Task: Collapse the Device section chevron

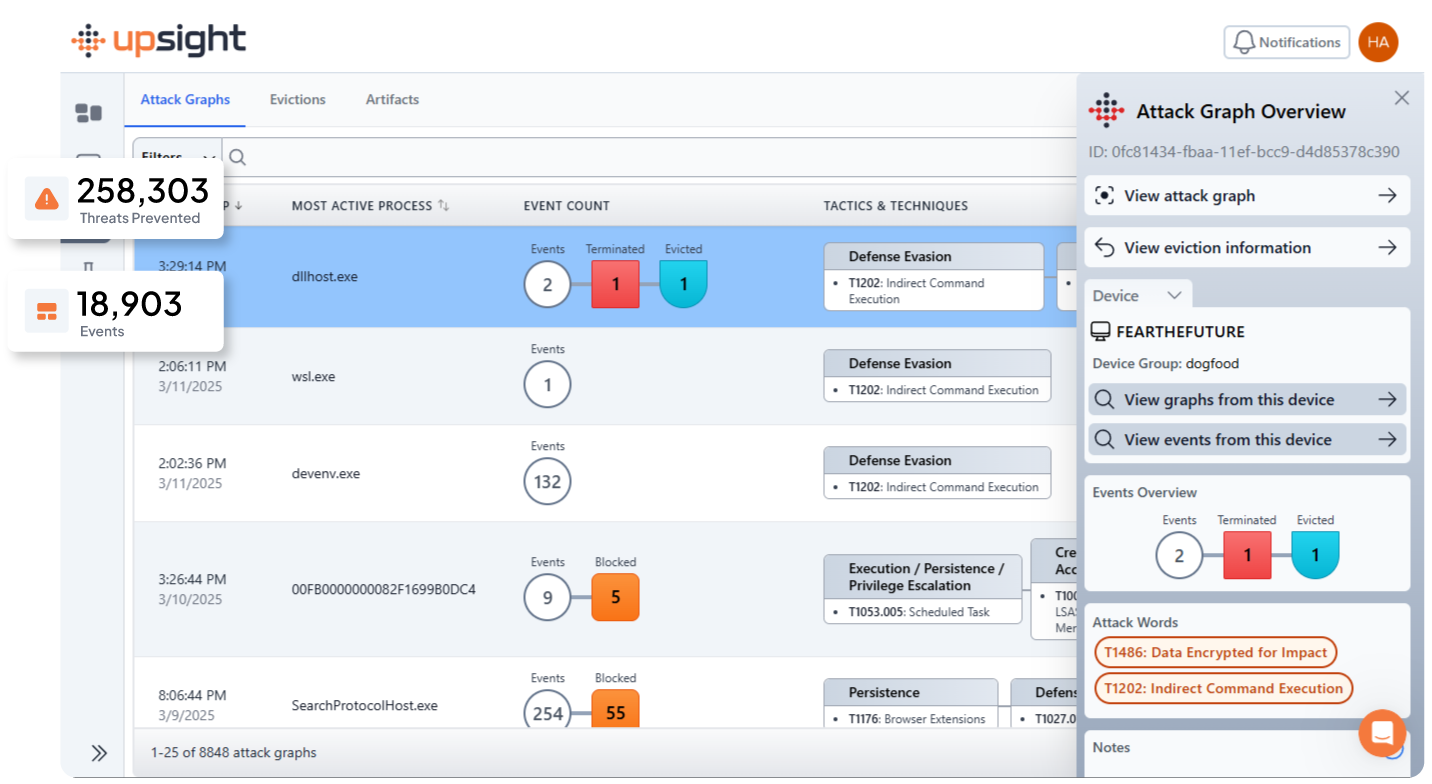Action: click(1175, 295)
